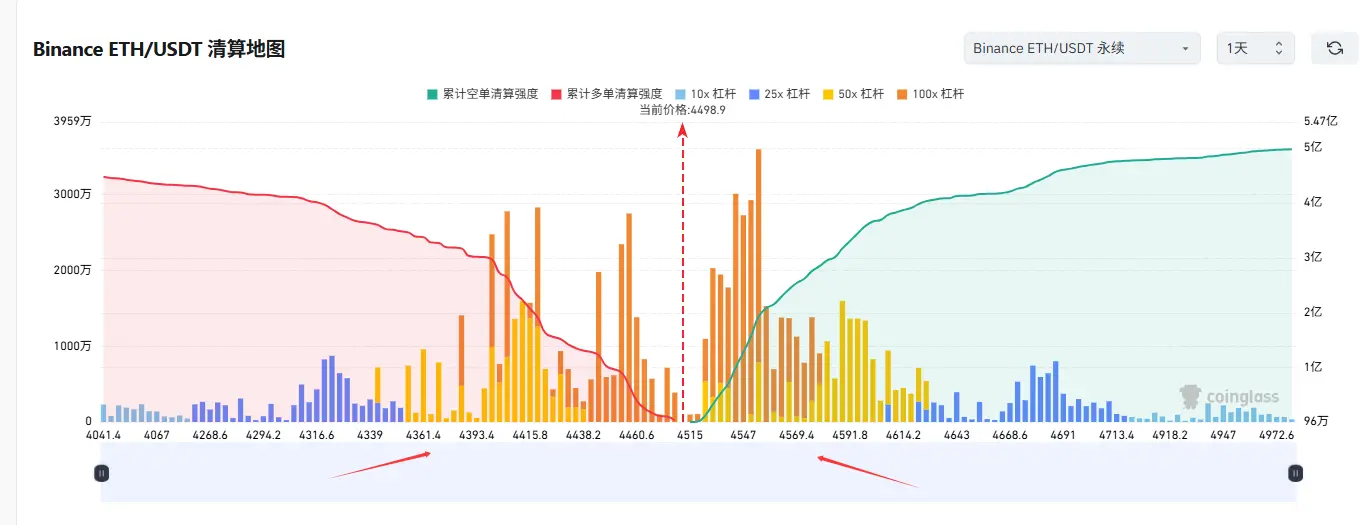
Task: Click the 4067 price axis label
Action: tap(157, 435)
